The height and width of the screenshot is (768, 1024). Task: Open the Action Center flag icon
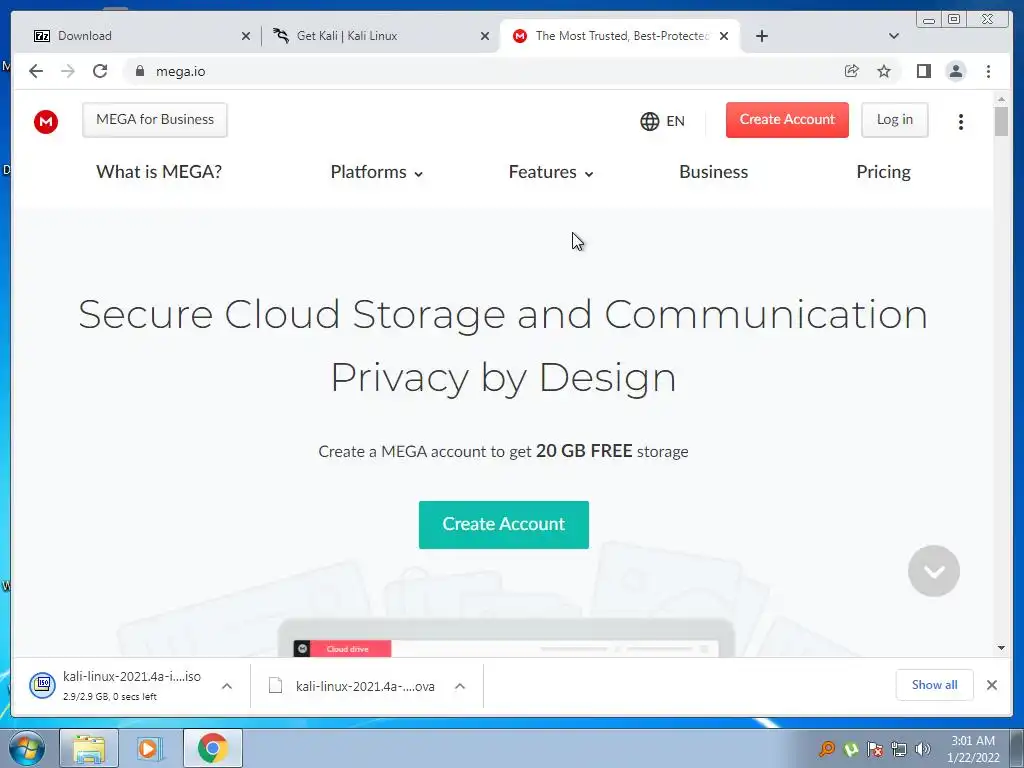click(874, 749)
